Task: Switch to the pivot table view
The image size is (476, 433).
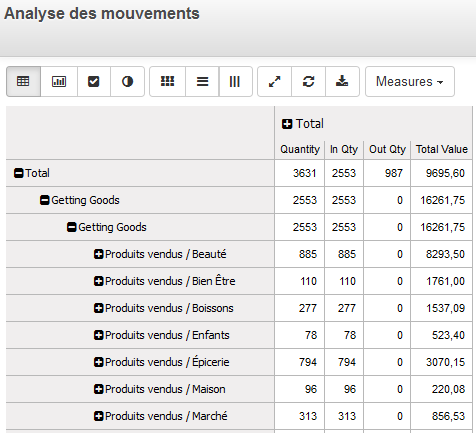Action: tap(23, 81)
